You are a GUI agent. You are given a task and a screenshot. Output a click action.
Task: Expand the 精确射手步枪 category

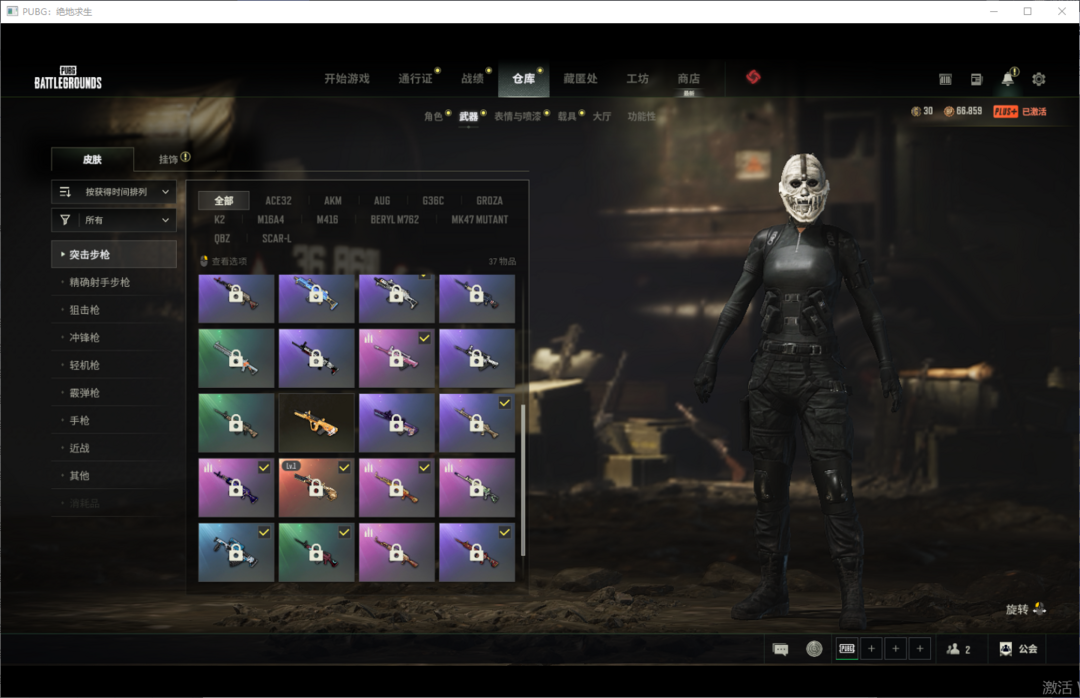[x=114, y=282]
